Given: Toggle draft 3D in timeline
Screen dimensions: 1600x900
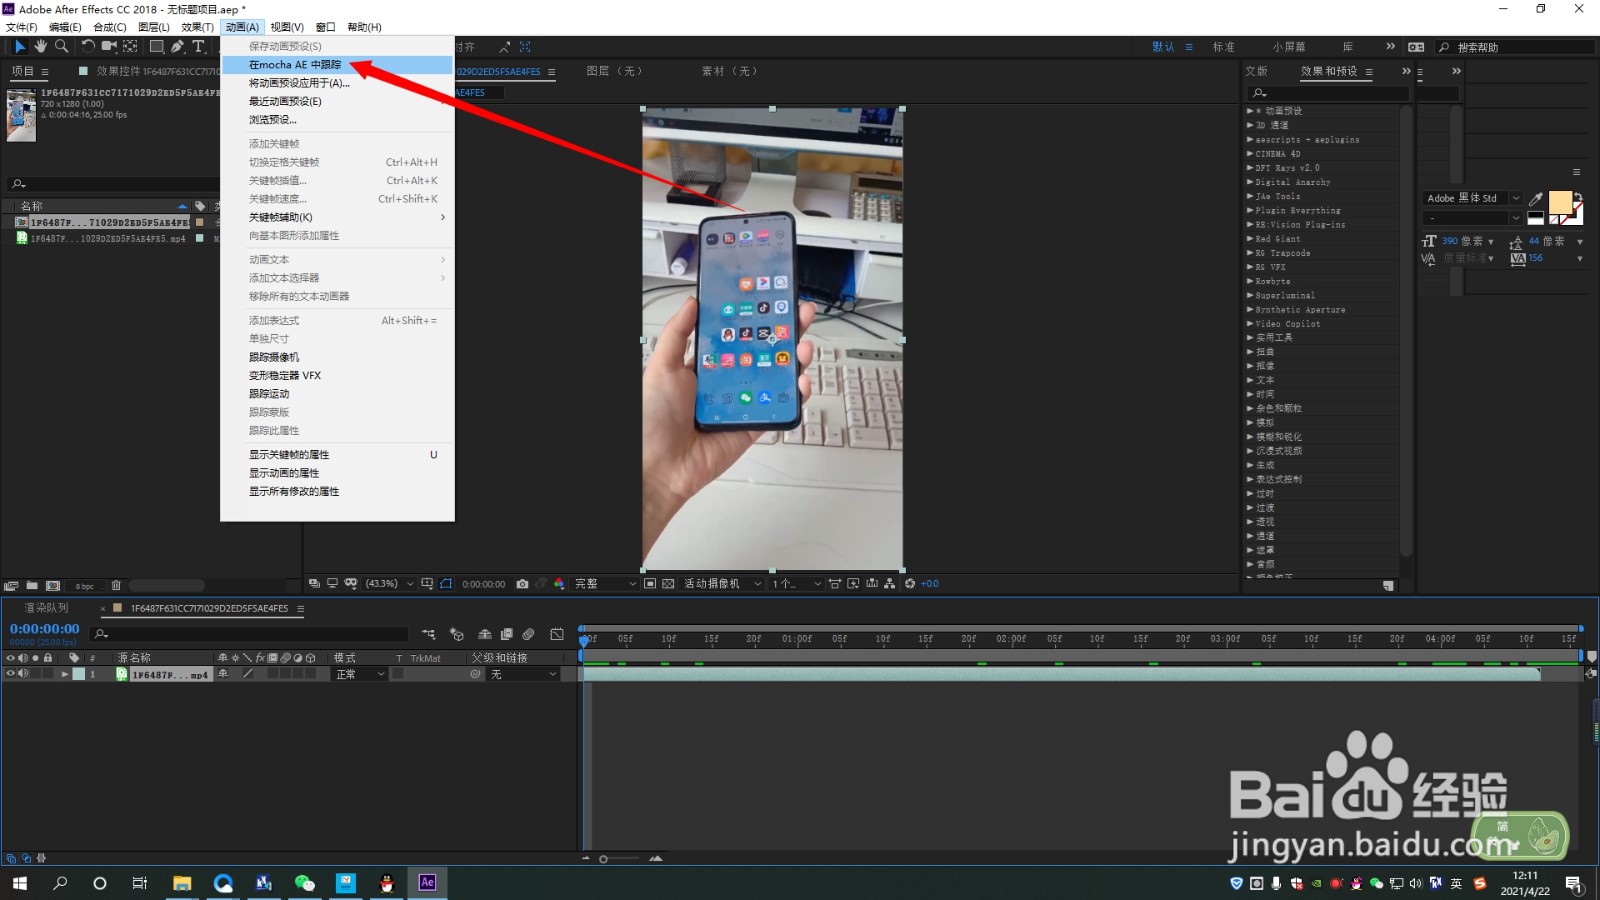Looking at the screenshot, I should click(x=457, y=634).
